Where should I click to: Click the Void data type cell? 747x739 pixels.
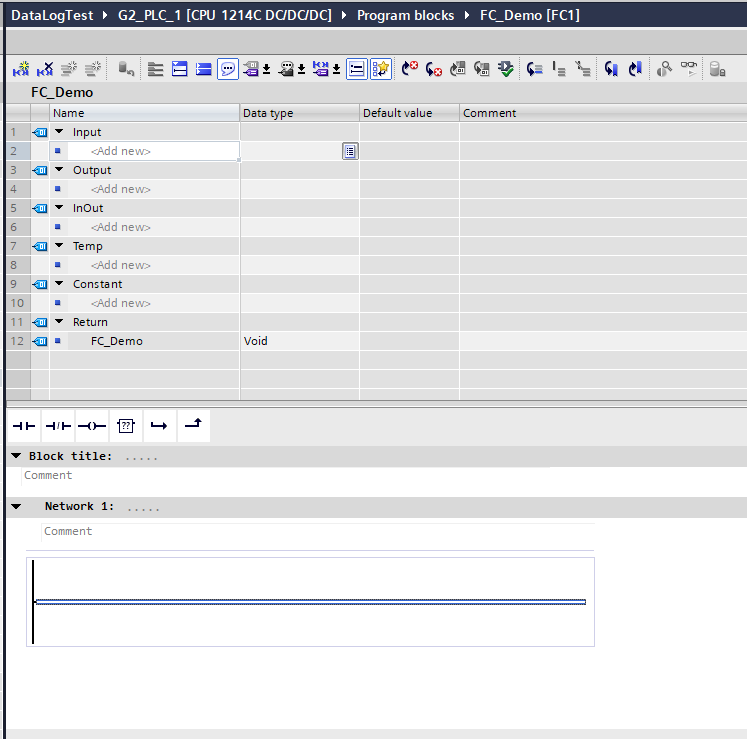[300, 341]
